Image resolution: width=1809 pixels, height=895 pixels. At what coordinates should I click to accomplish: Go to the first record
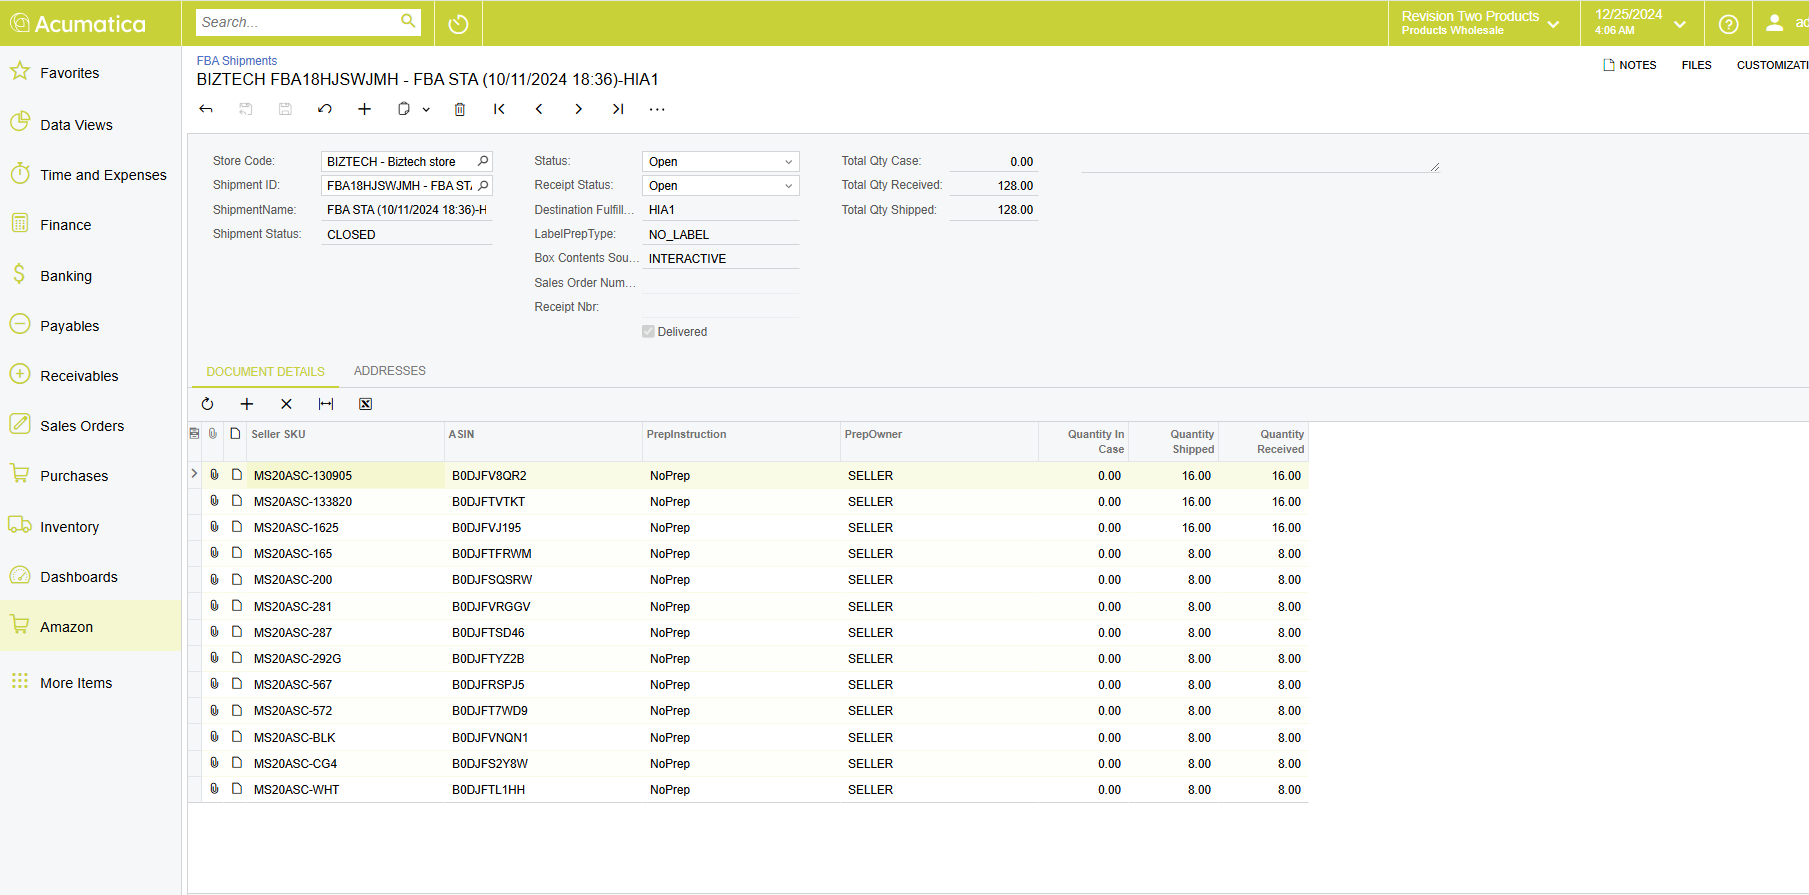click(x=499, y=109)
